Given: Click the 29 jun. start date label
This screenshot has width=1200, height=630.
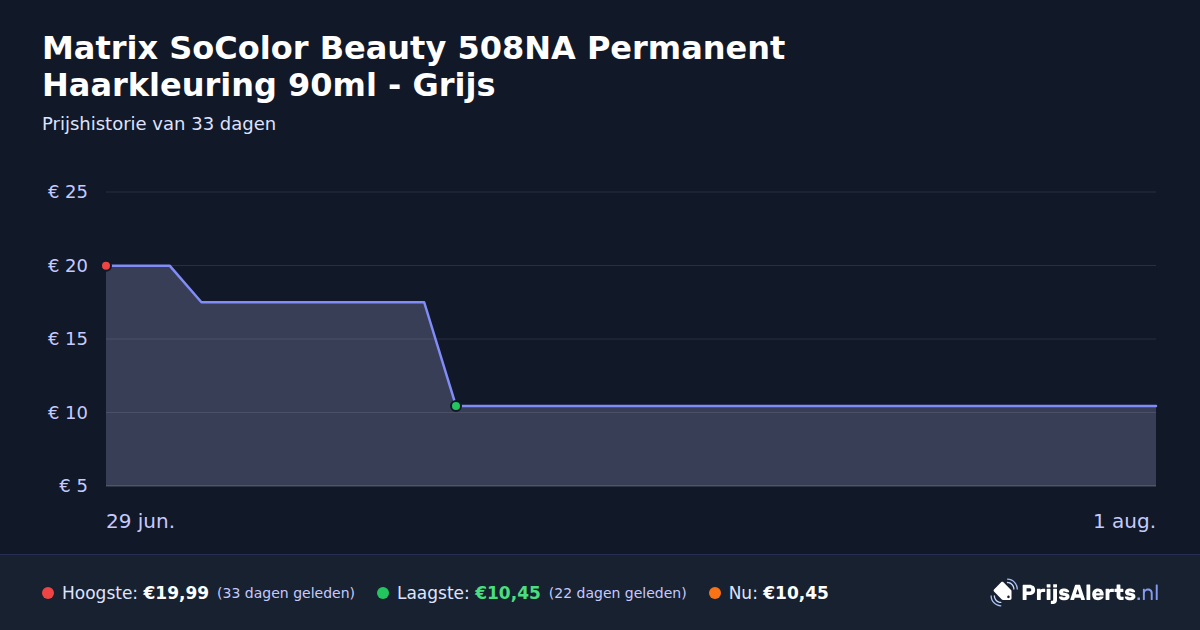Looking at the screenshot, I should (141, 522).
